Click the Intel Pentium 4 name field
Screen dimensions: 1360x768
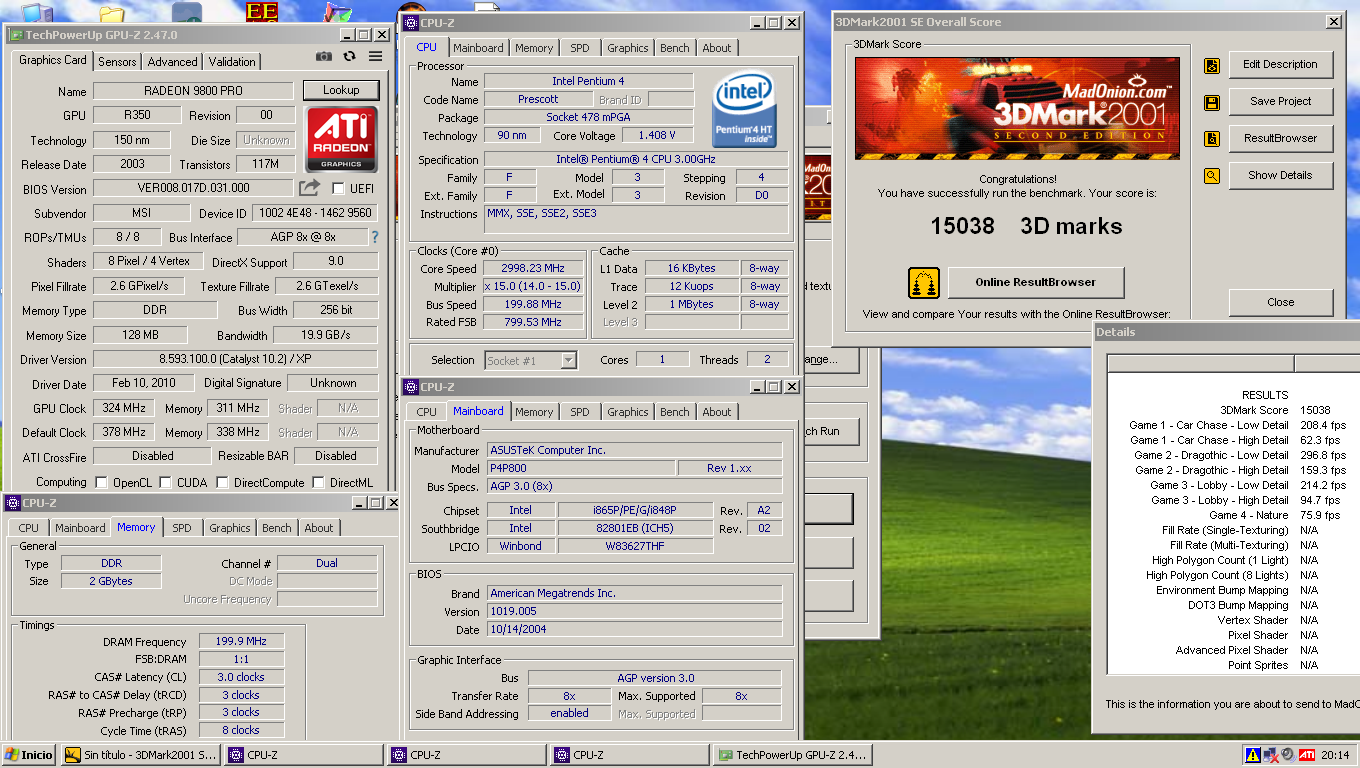[x=588, y=81]
